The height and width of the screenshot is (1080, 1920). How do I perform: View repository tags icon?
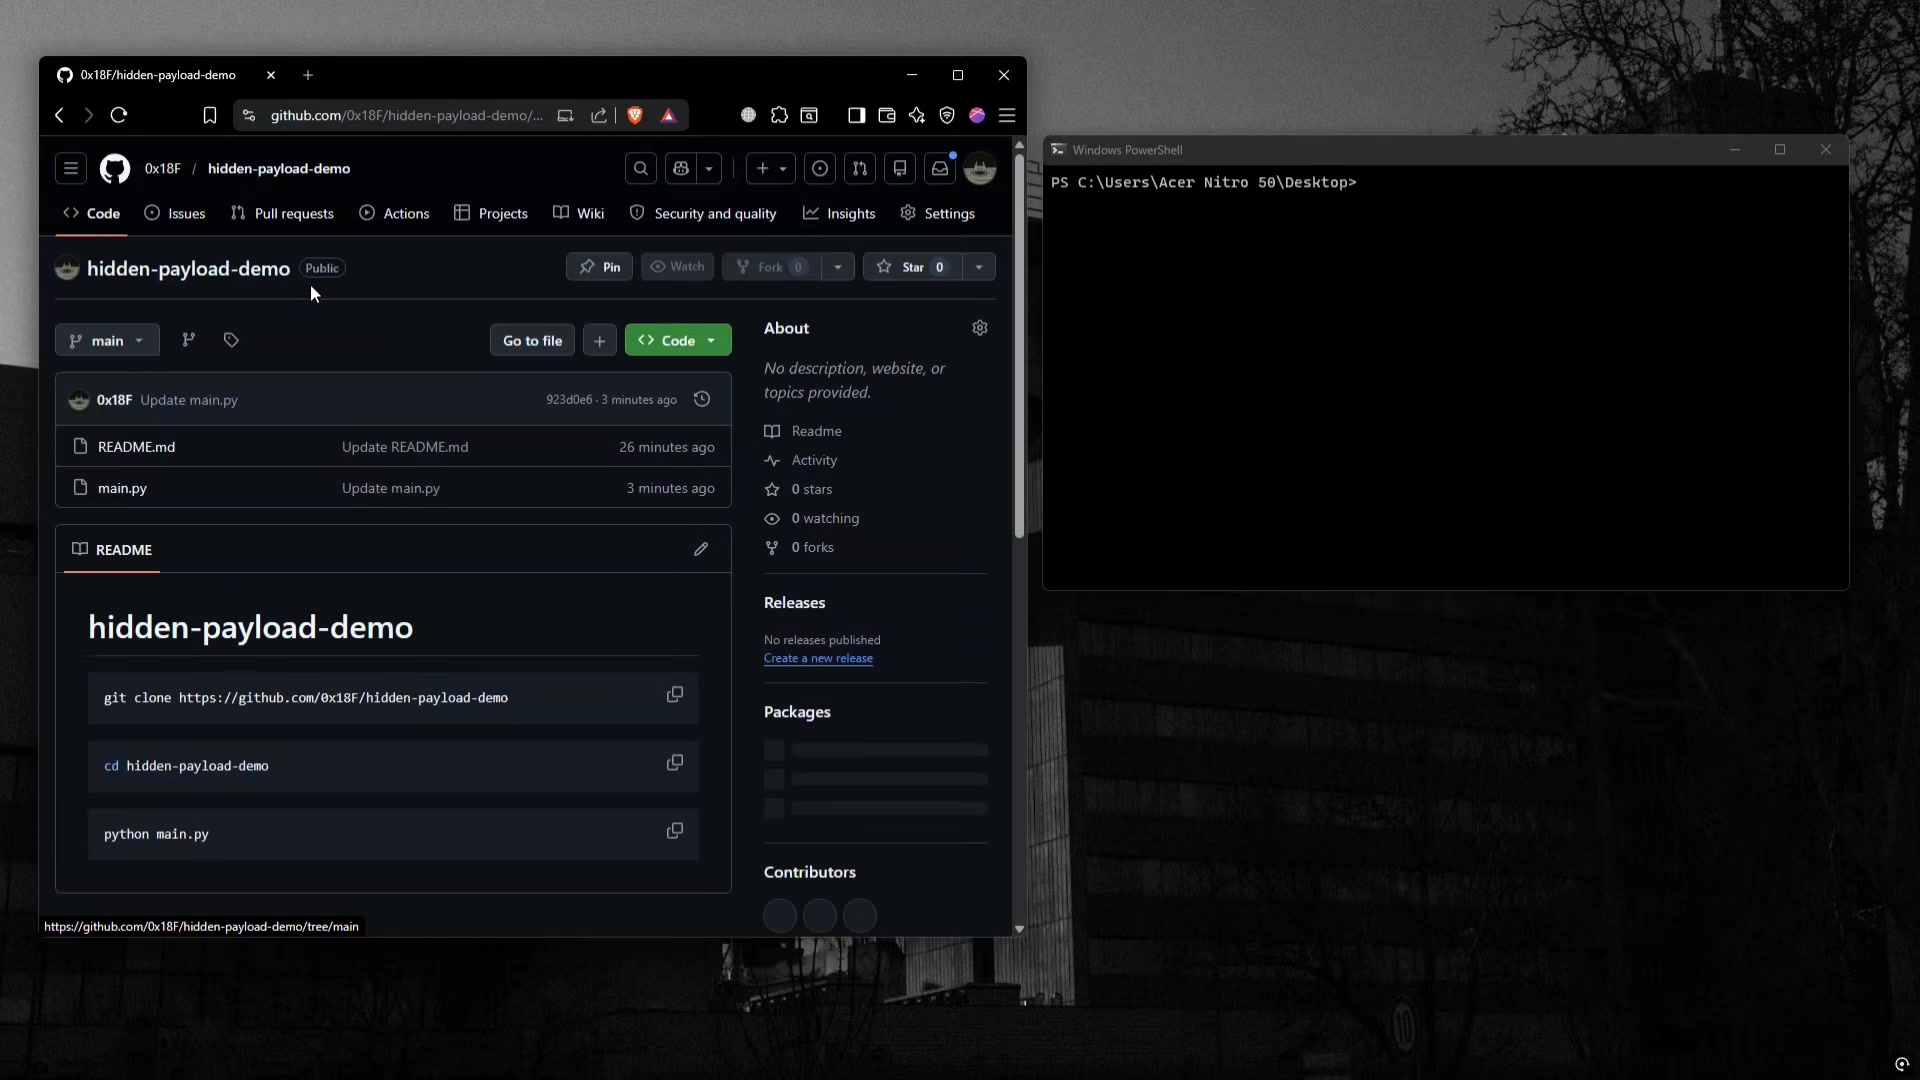(231, 340)
